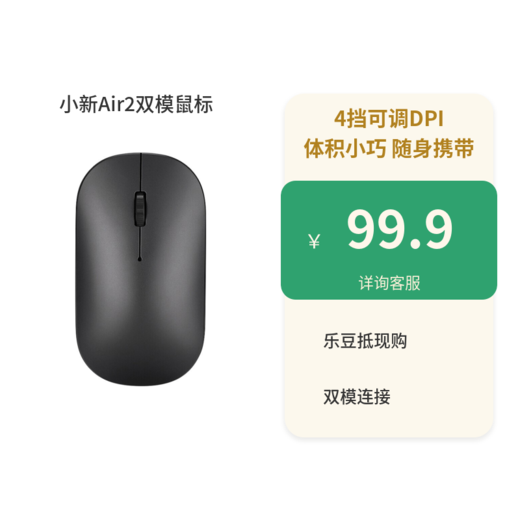Click the 4挡可调DPI headline
Screen dimensions: 520x520
389,119
